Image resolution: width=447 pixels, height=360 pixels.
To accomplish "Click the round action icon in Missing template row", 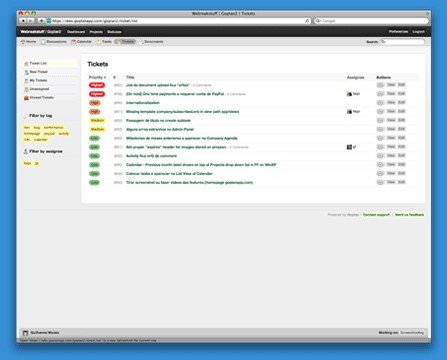I will coord(380,112).
